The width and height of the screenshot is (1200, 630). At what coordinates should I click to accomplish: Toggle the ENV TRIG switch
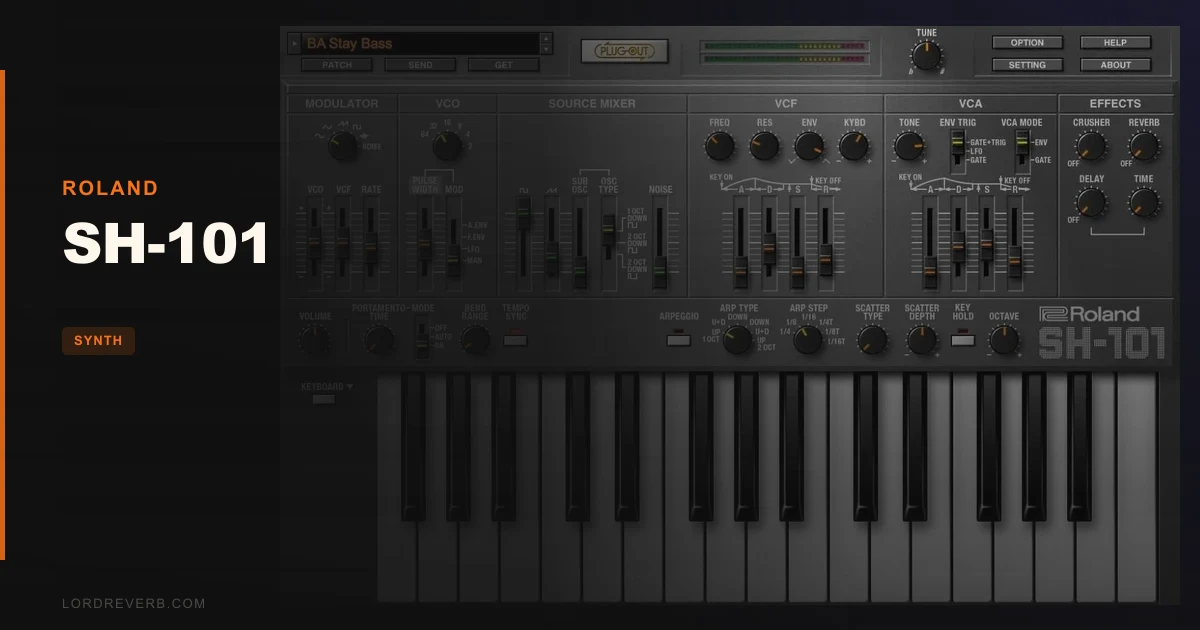tap(957, 152)
